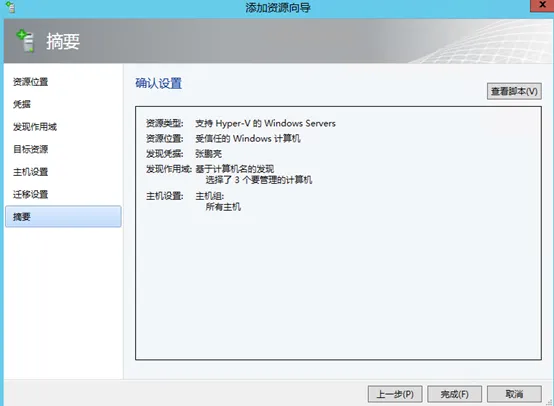Switch to the 发现作用域 step

pos(35,126)
